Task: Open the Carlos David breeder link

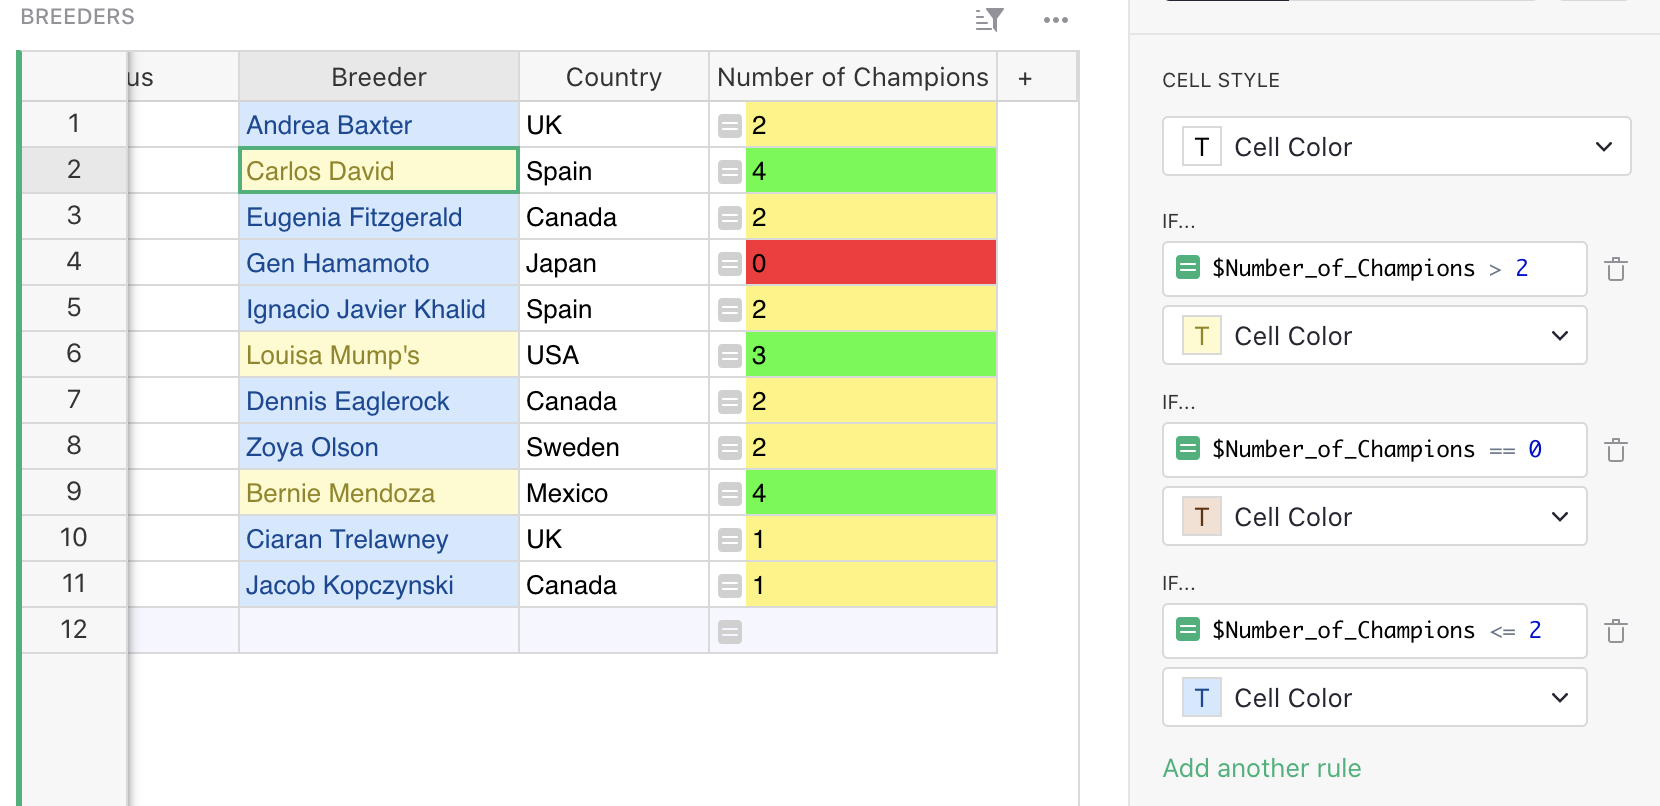Action: tap(320, 171)
